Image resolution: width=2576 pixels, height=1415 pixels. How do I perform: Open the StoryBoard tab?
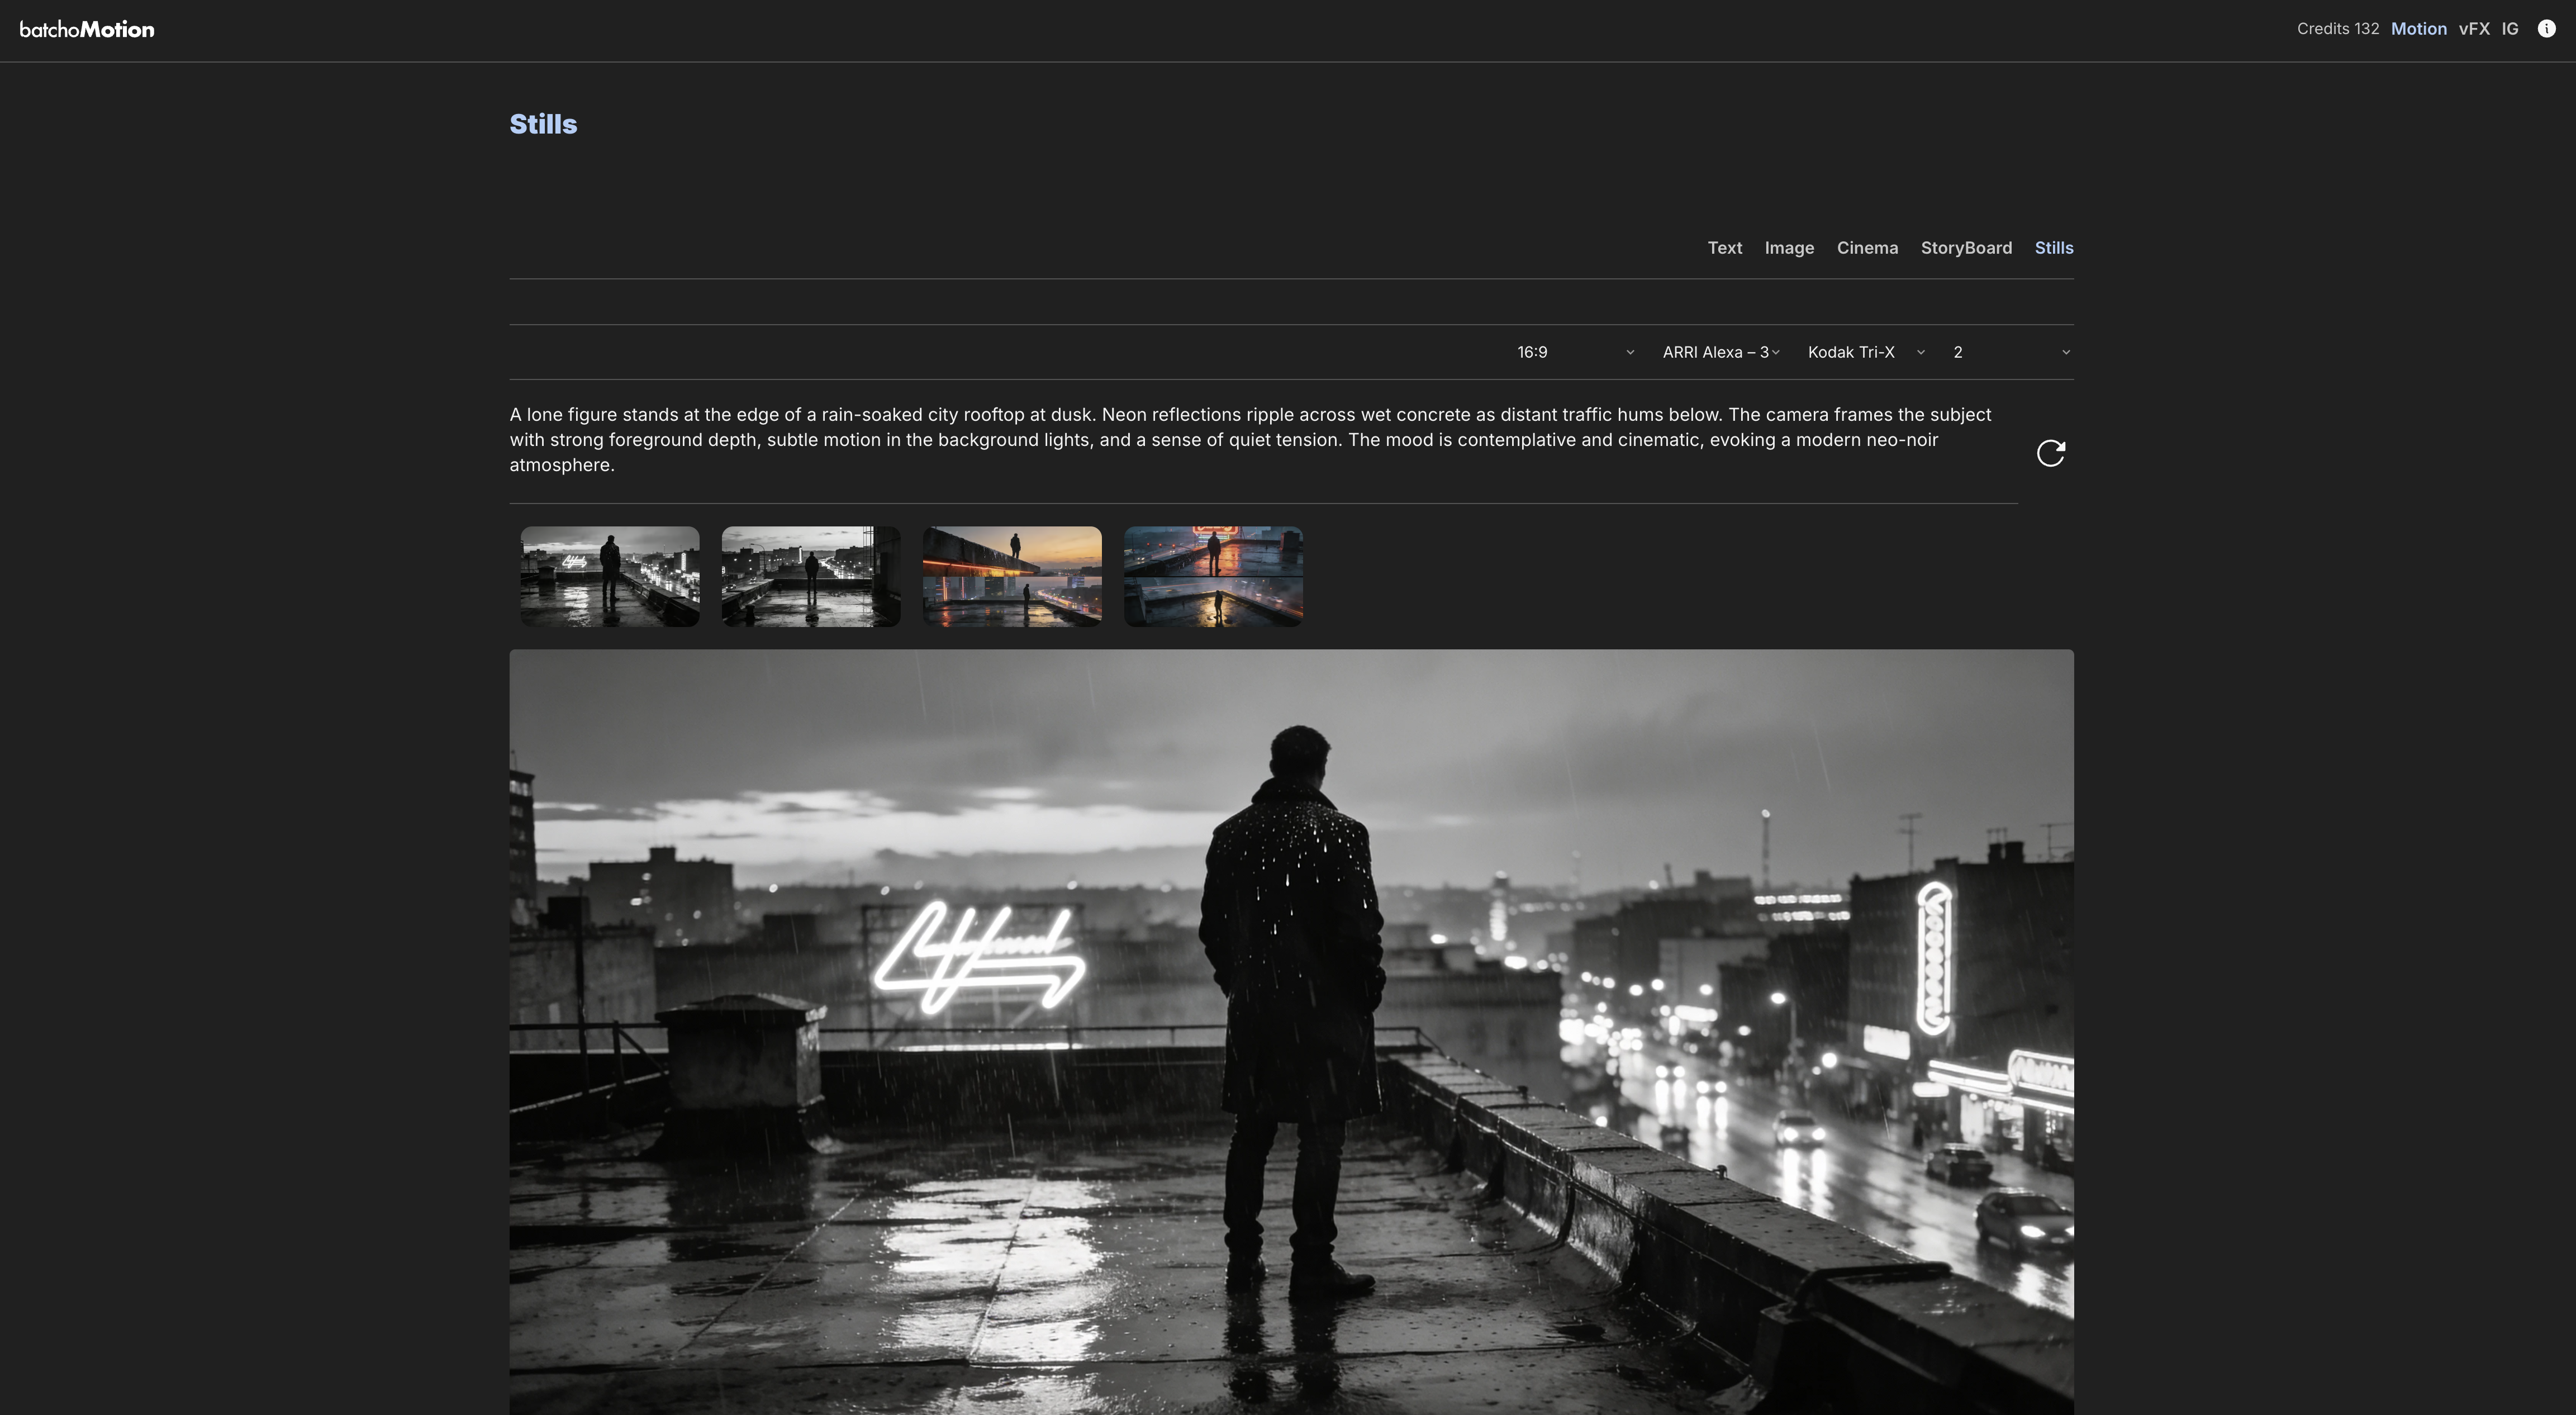(x=1966, y=247)
